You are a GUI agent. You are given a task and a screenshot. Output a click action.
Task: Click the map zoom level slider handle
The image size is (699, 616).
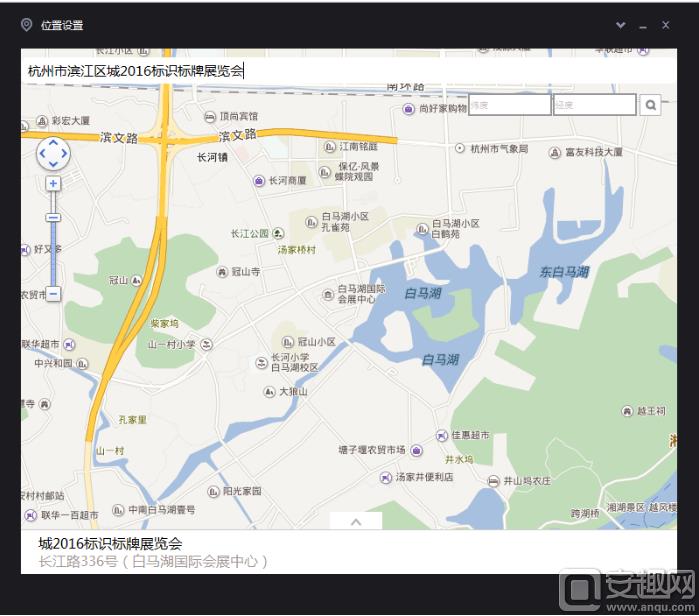point(53,217)
